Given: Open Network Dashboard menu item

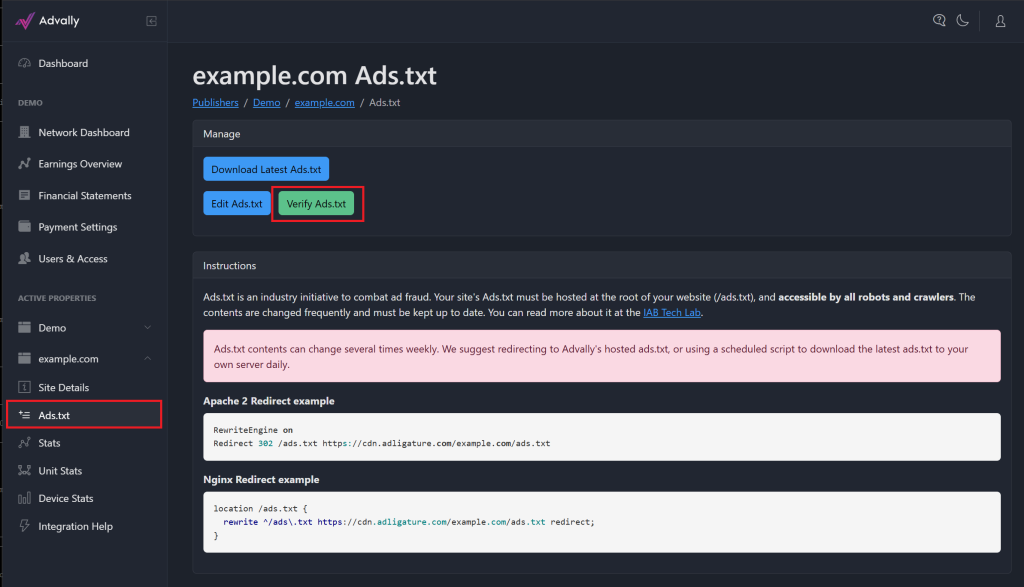Looking at the screenshot, I should coord(84,132).
